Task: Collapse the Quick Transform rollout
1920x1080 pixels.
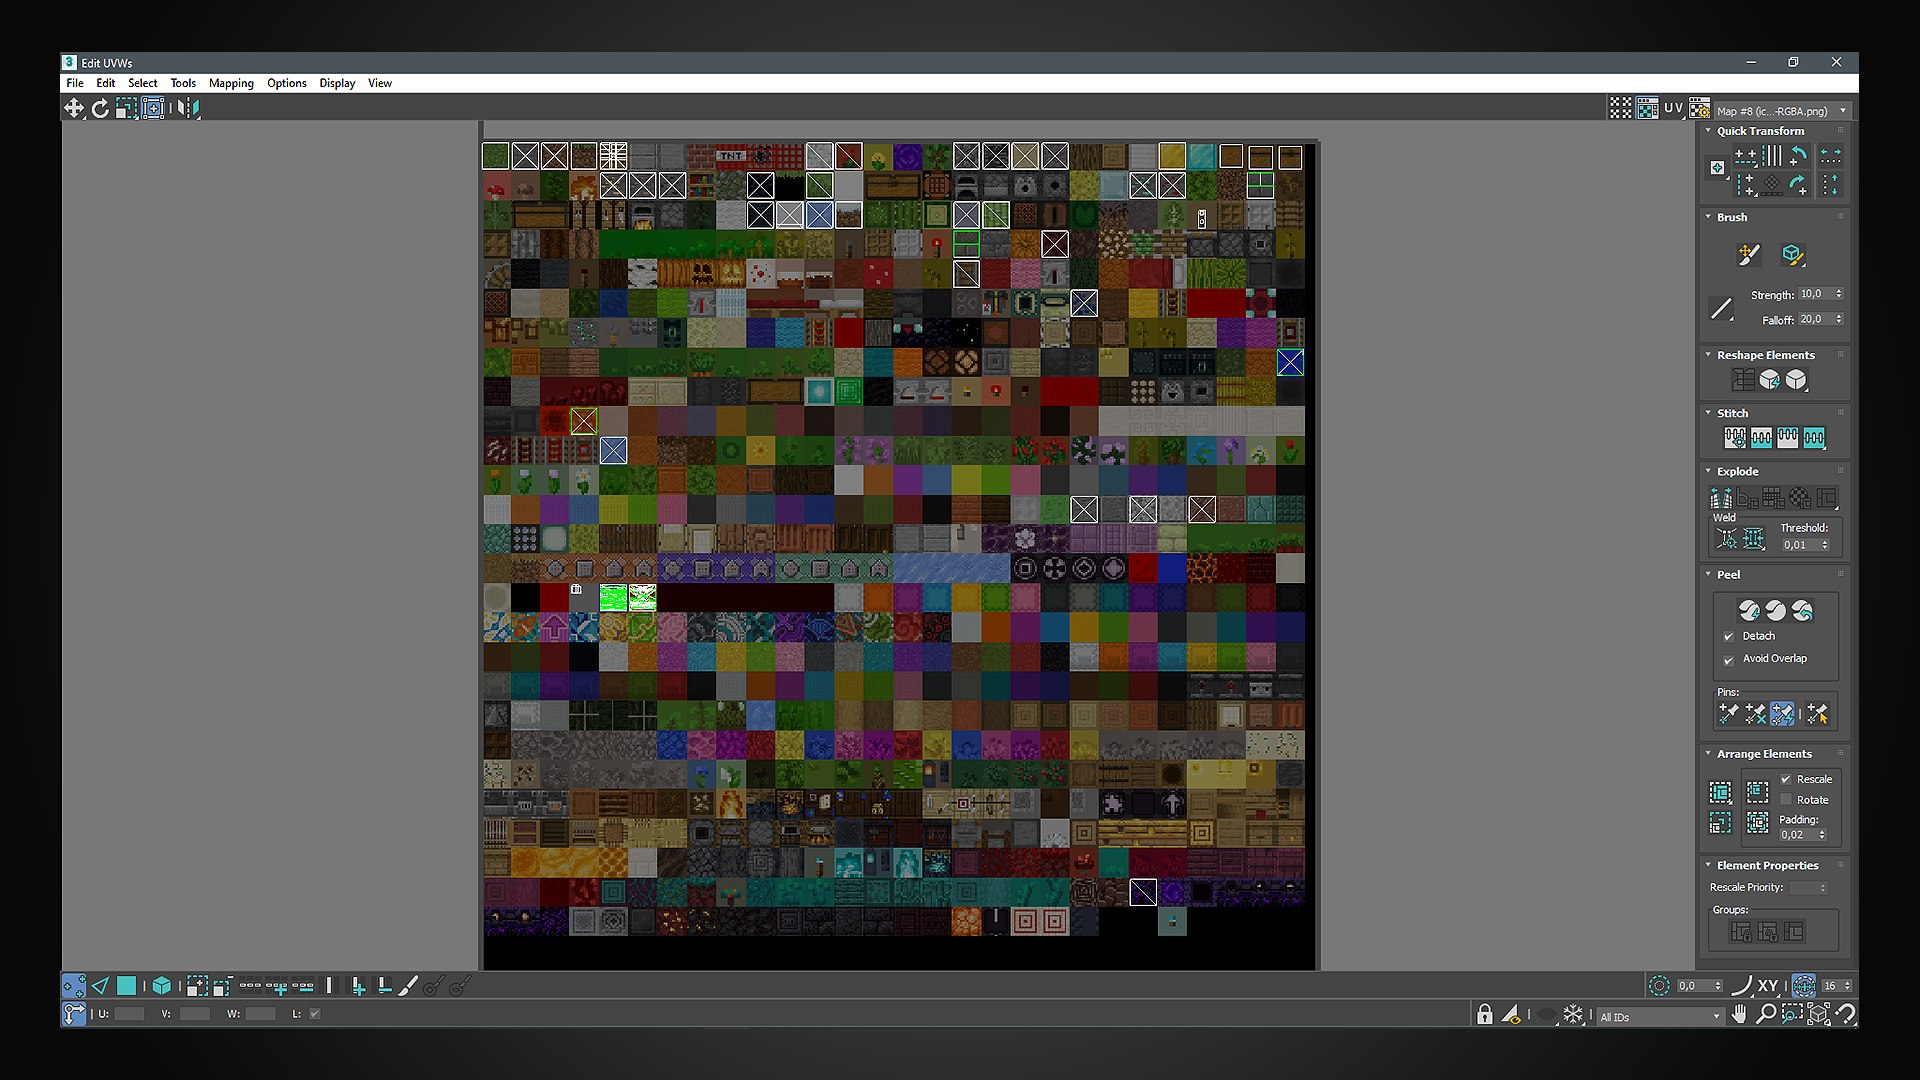Action: pyautogui.click(x=1708, y=131)
